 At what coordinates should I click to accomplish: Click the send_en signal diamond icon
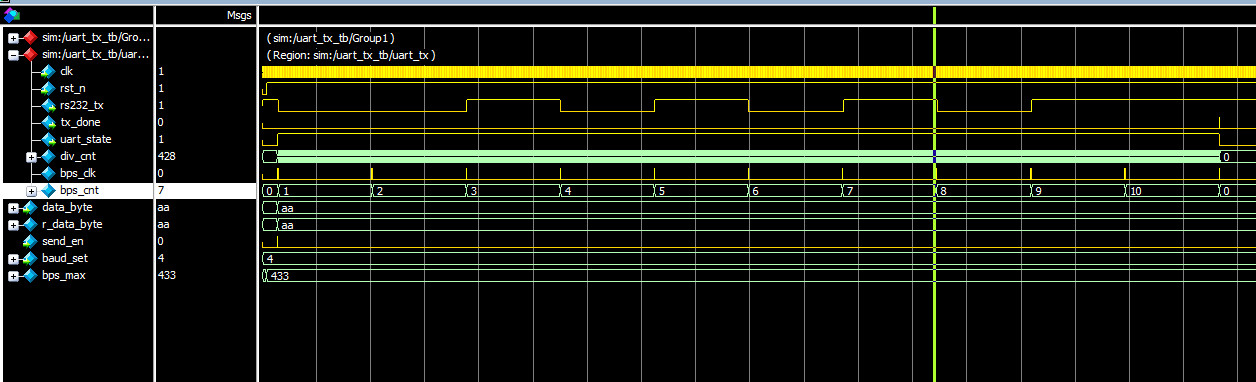tap(30, 241)
